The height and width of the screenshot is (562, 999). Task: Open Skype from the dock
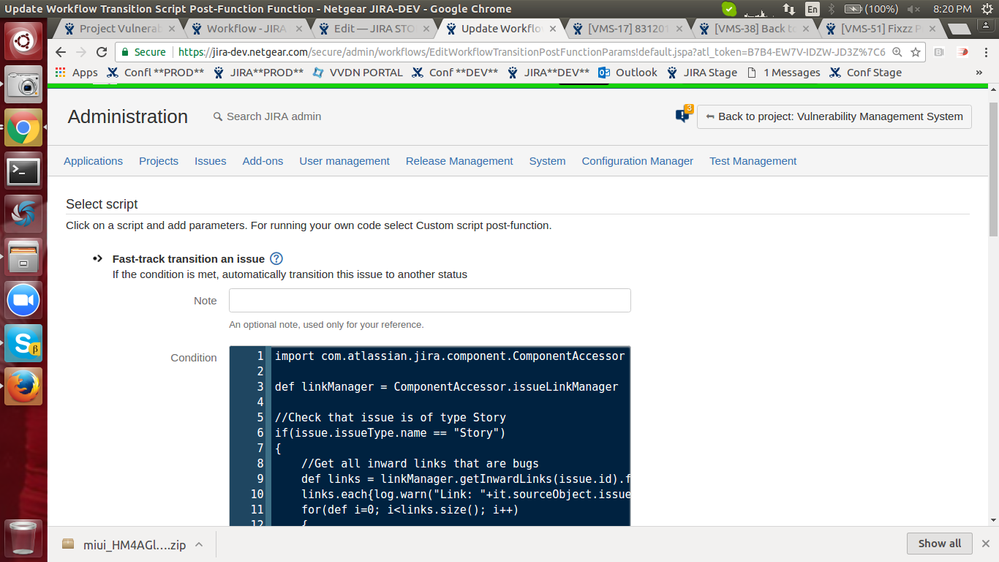pyautogui.click(x=24, y=343)
